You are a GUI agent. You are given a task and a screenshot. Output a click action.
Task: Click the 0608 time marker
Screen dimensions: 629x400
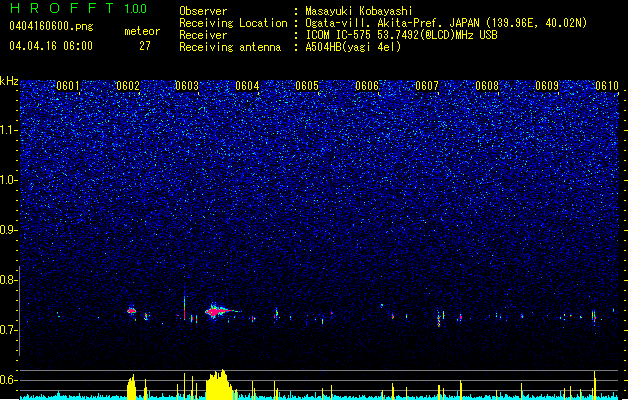(487, 86)
